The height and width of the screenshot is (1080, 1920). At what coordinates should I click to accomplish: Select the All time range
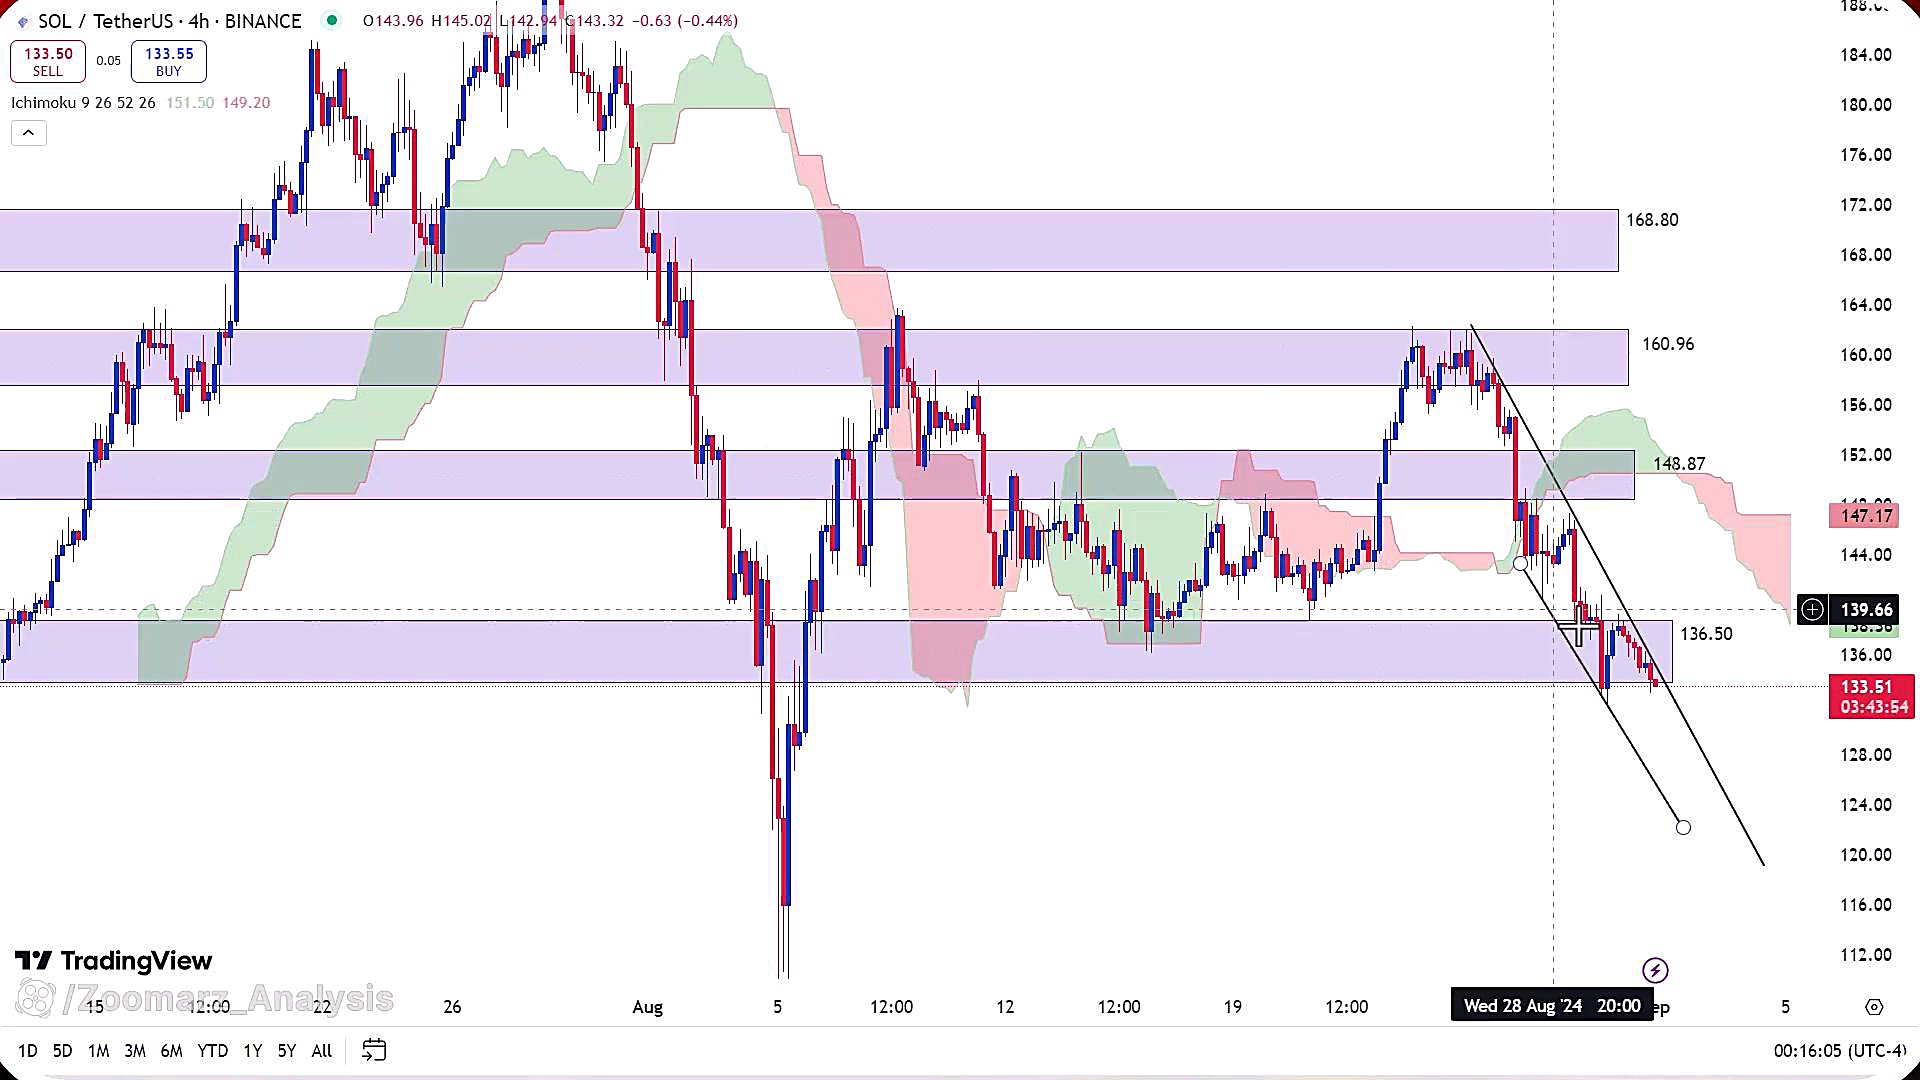322,1051
